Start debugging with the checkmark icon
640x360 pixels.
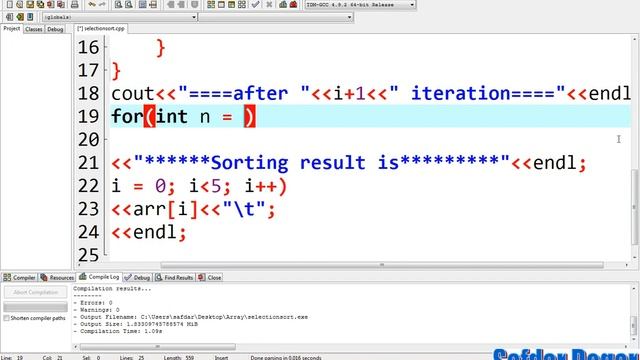coord(256,4)
